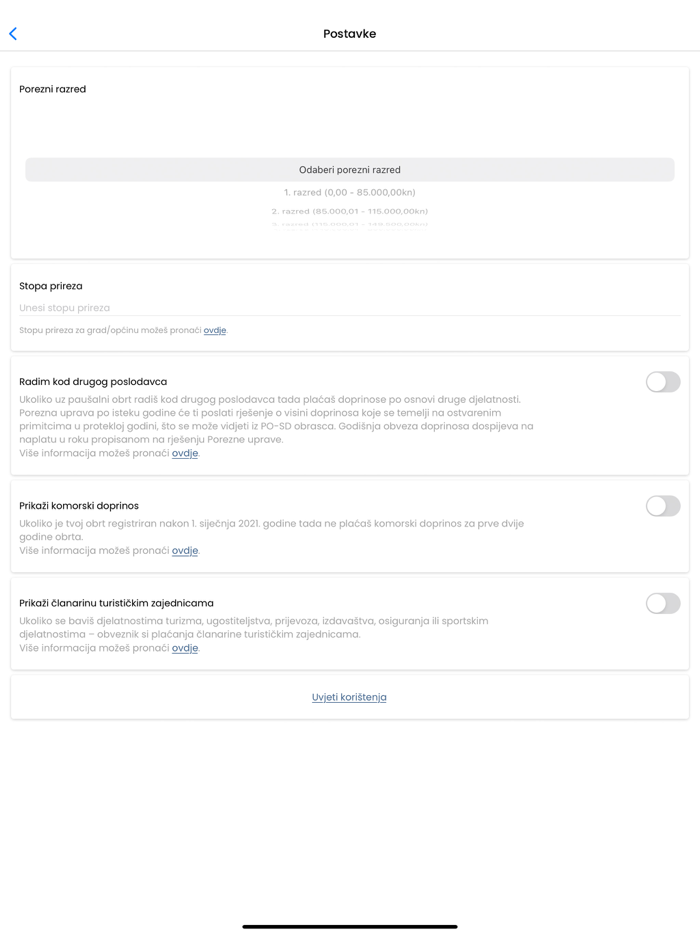Viewport: 700px width, 934px height.
Task: Turn on Prikaži članarinu turističkim zajednicama switch
Action: pyautogui.click(x=662, y=603)
